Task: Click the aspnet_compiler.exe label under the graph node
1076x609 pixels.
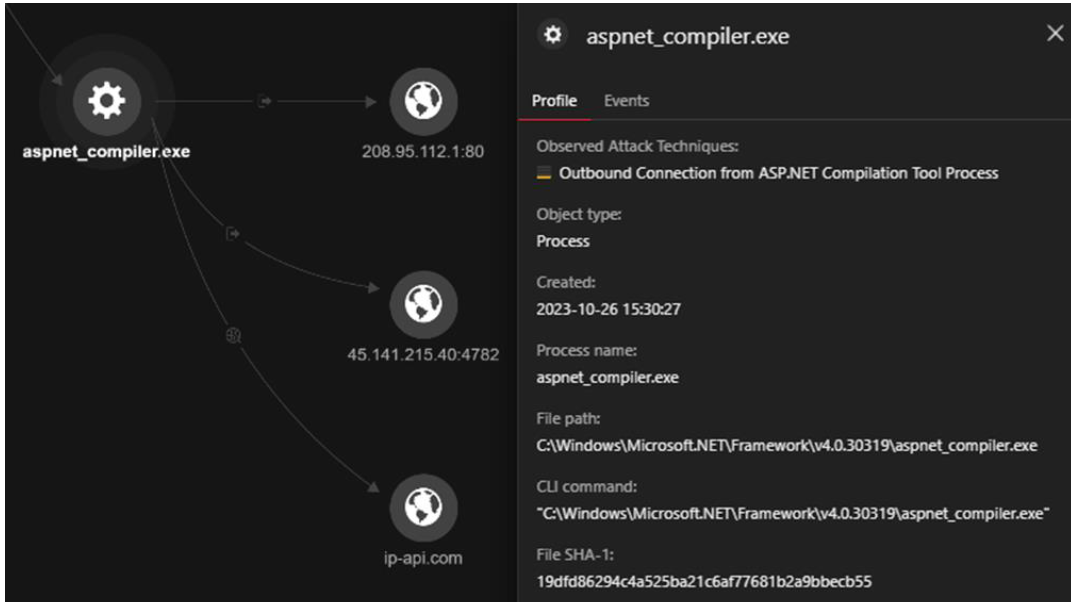Action: pos(106,152)
